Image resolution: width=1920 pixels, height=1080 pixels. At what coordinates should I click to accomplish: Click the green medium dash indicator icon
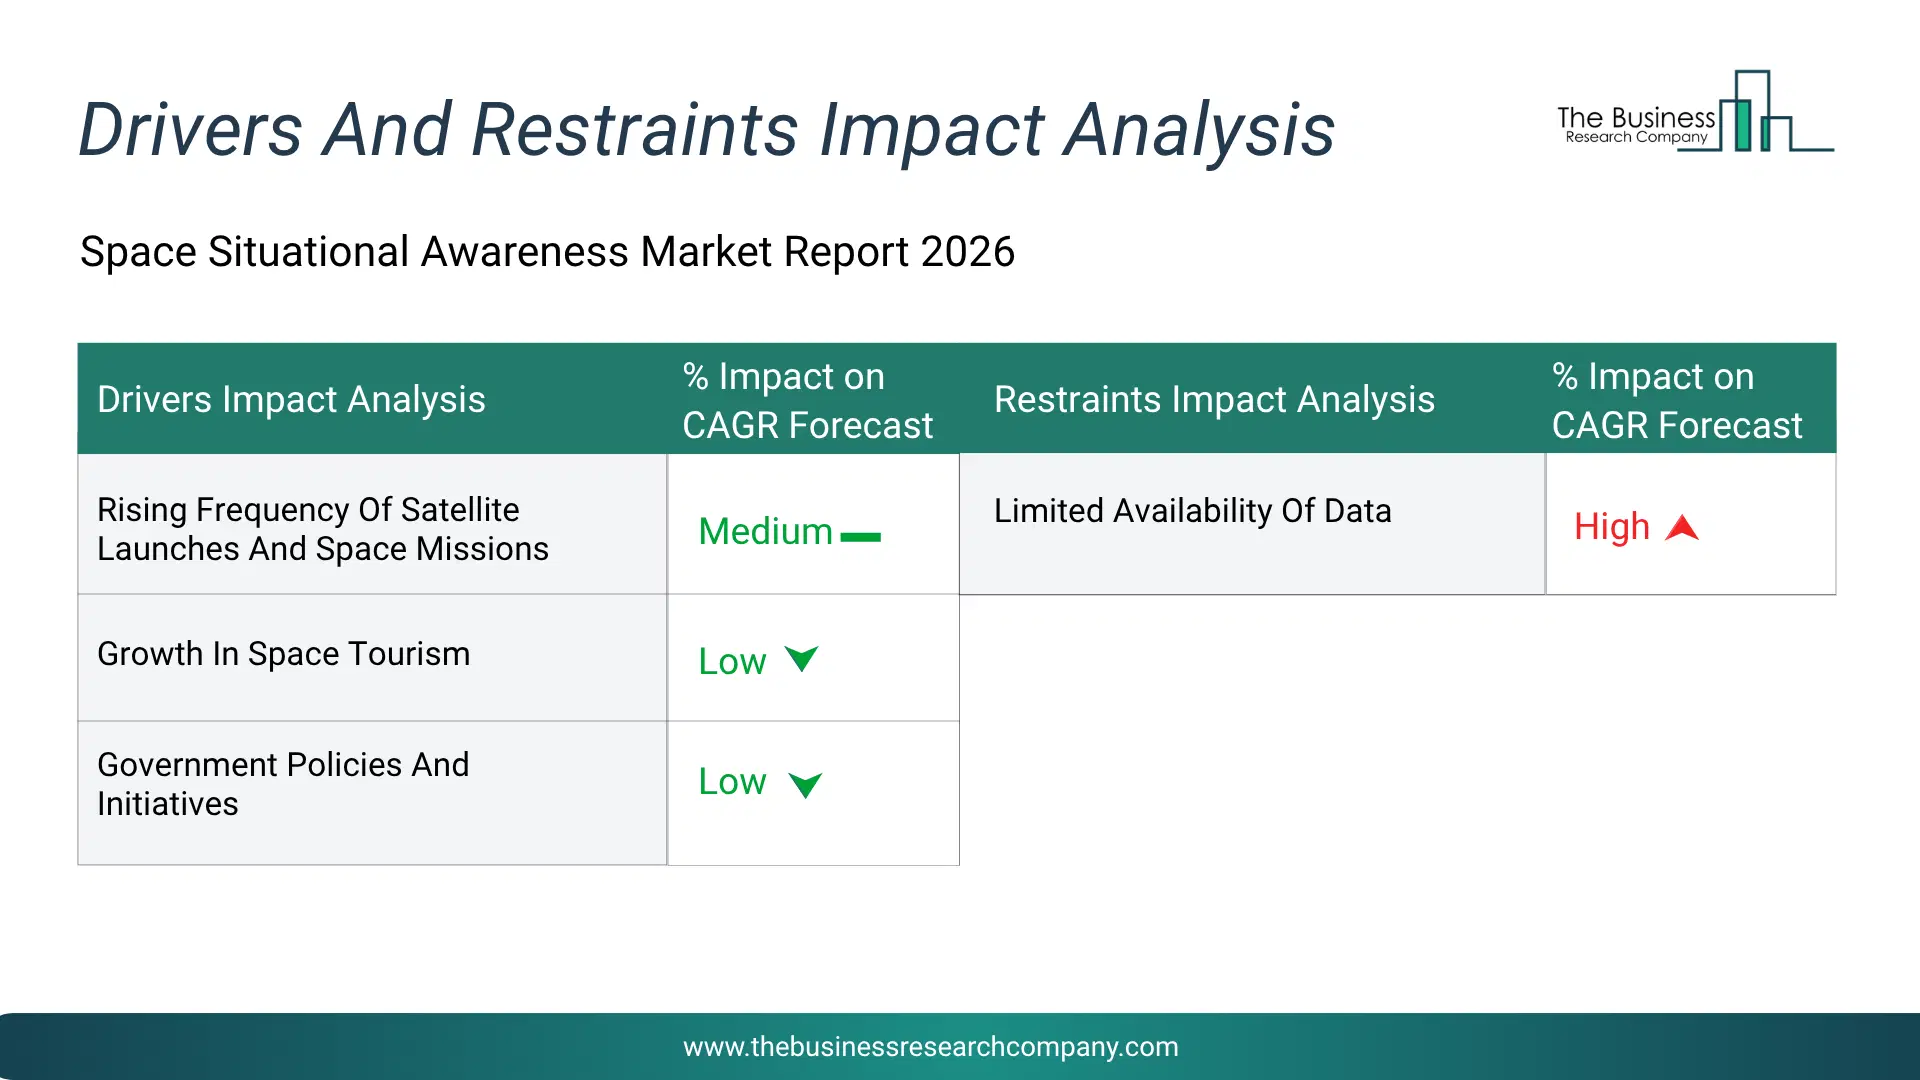tap(860, 537)
